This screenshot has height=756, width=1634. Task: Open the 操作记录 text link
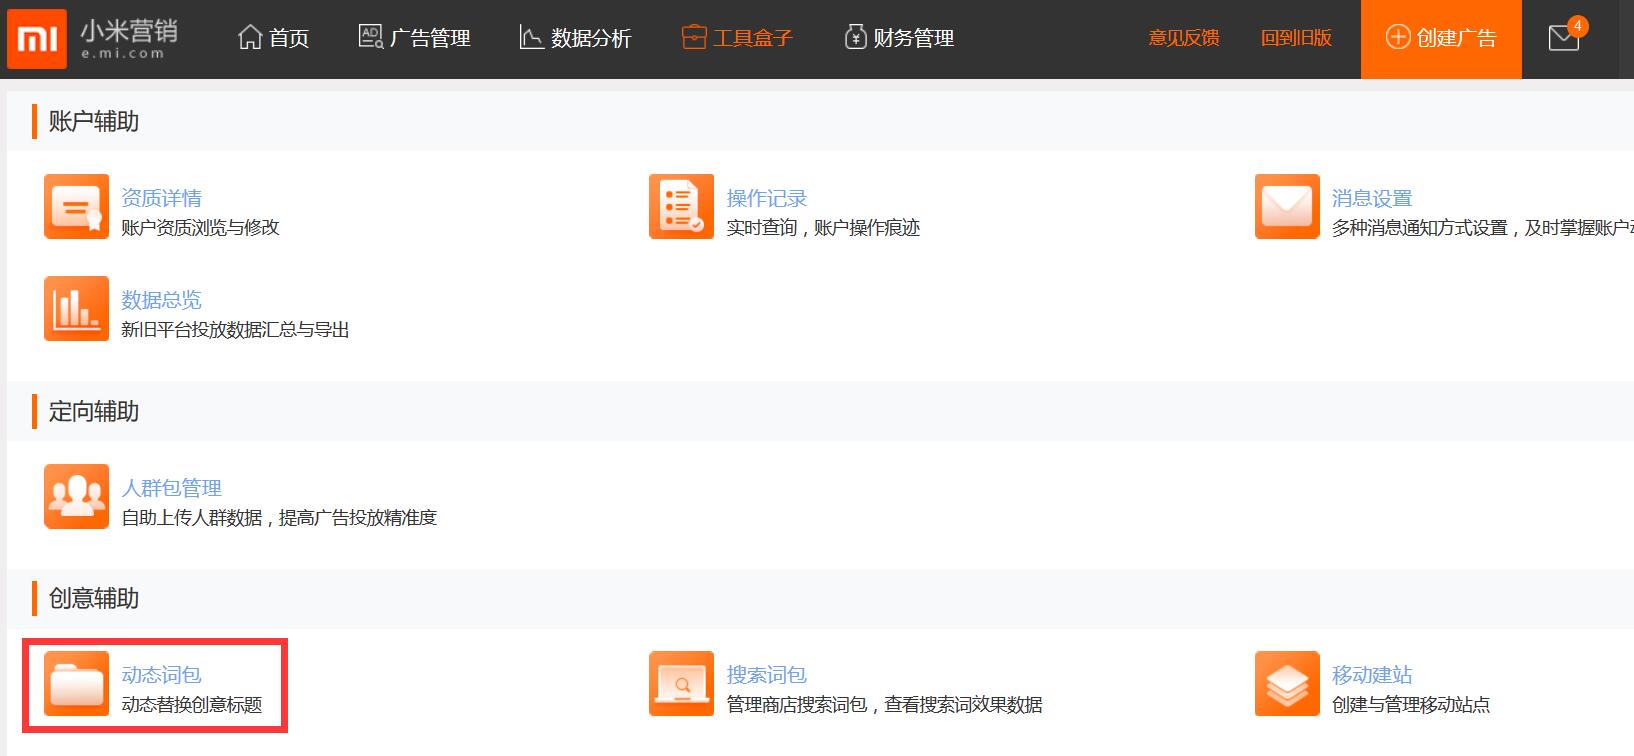[x=766, y=198]
